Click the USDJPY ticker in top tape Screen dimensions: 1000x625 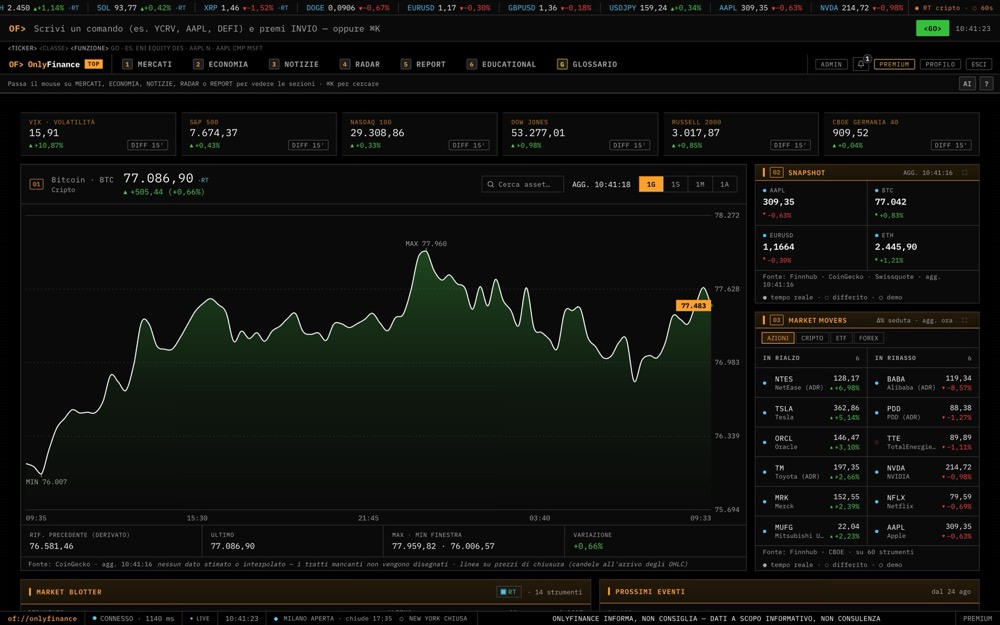654,8
